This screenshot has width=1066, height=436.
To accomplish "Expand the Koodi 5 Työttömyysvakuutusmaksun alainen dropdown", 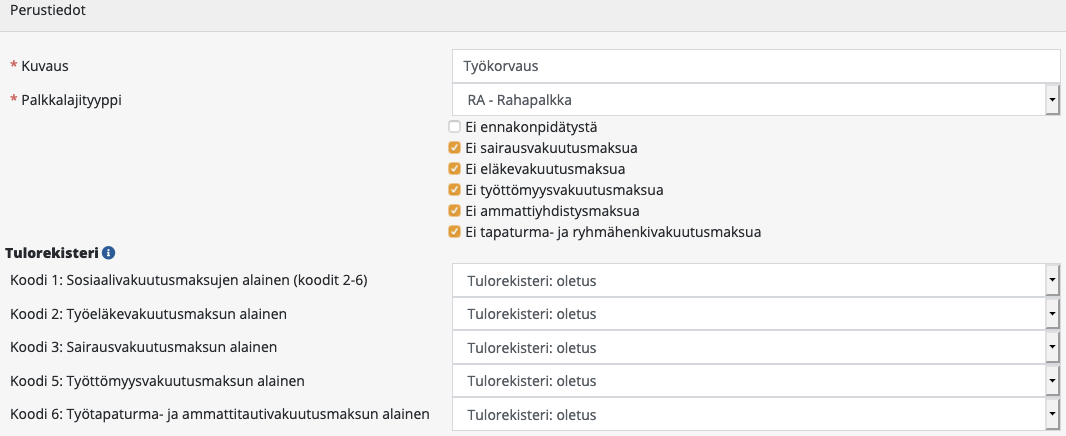I will pyautogui.click(x=755, y=381).
